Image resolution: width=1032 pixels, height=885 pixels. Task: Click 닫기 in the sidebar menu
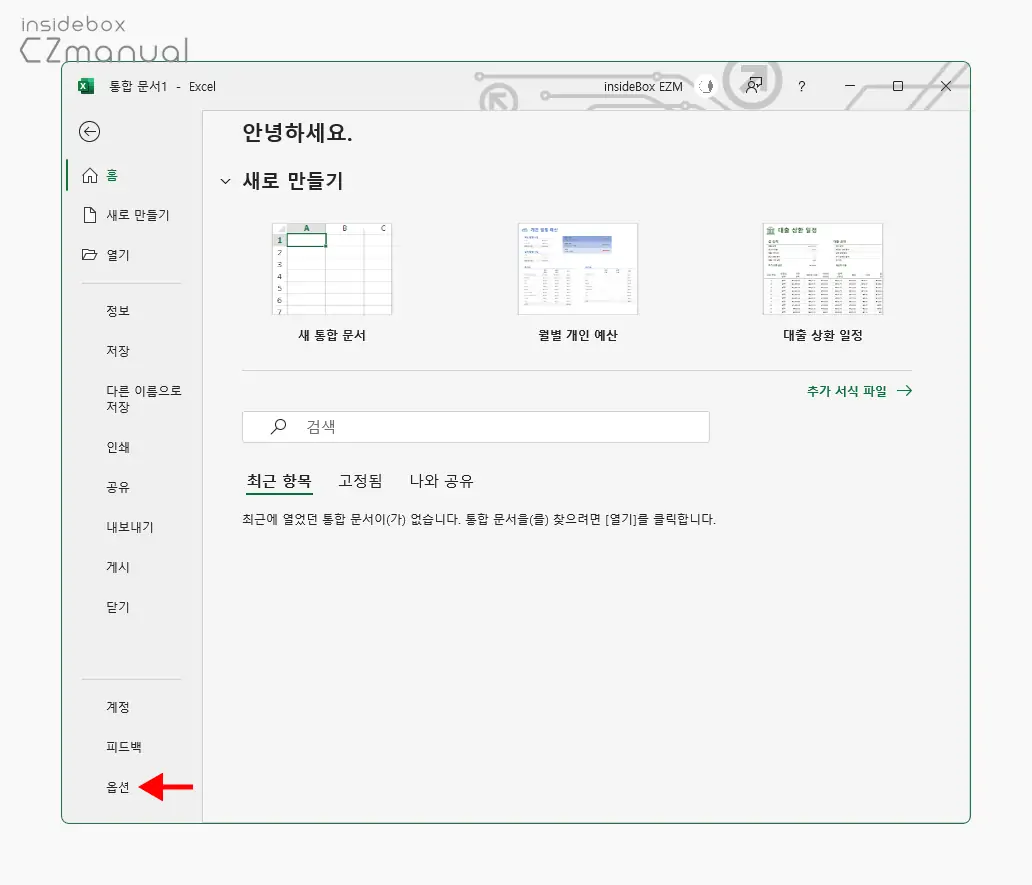click(118, 607)
